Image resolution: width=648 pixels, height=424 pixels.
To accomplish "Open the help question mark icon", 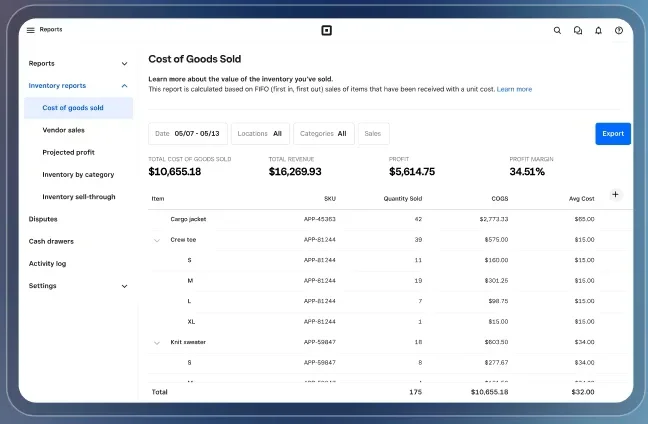I will pyautogui.click(x=619, y=30).
